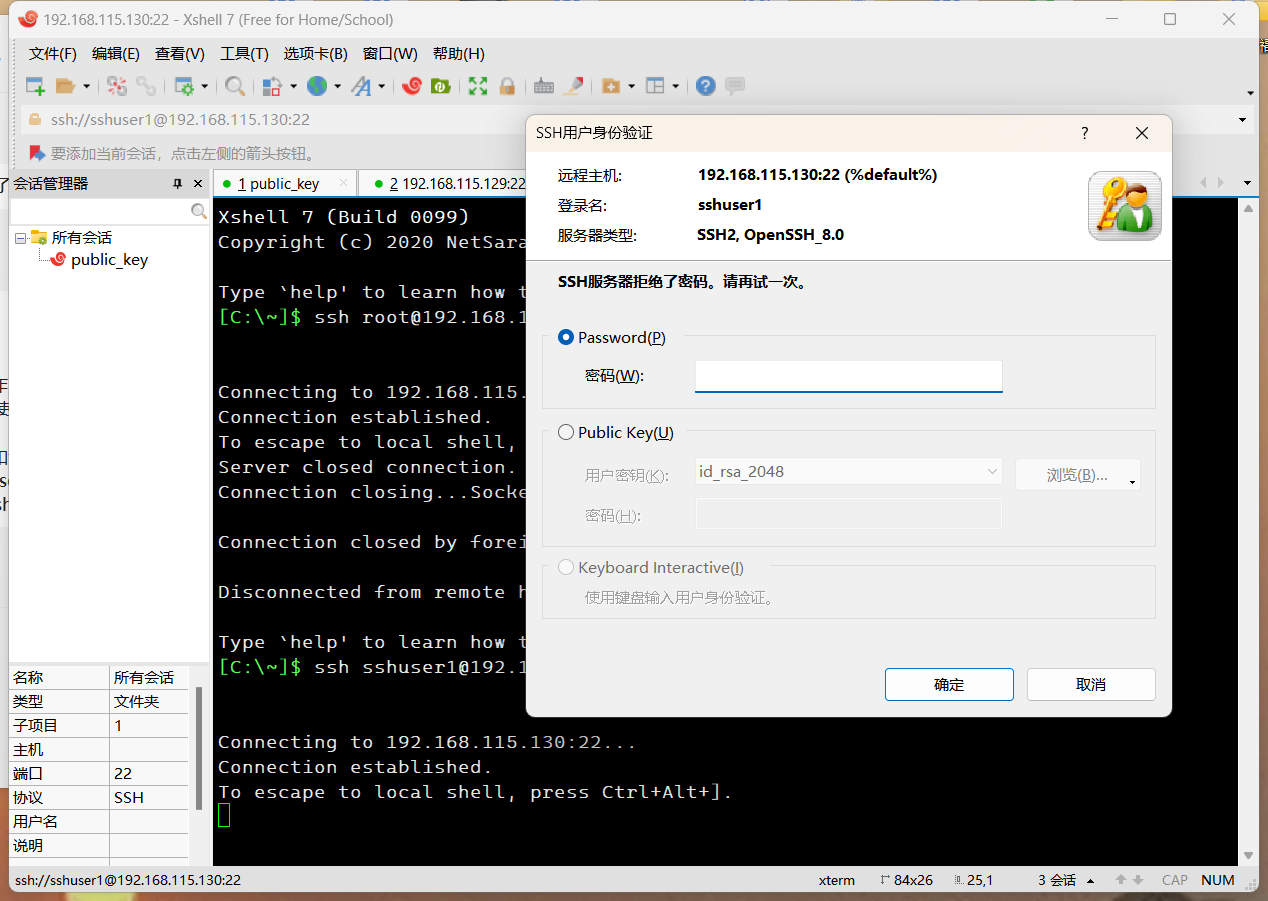Screen dimensions: 1268x901
Task: Launch Xmanager via the green icon
Action: point(440,86)
